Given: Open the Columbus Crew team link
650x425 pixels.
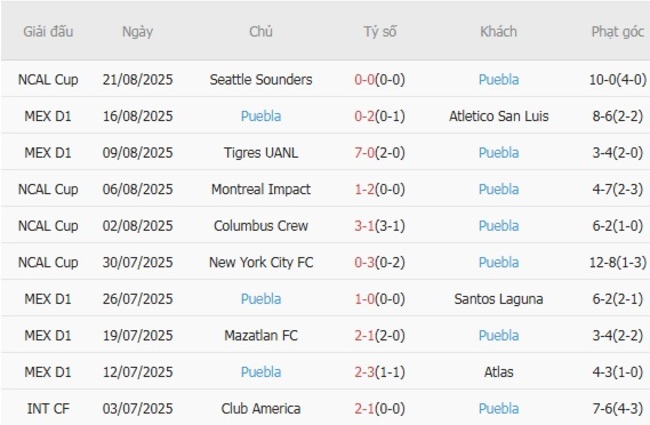Looking at the screenshot, I should pos(261,226).
